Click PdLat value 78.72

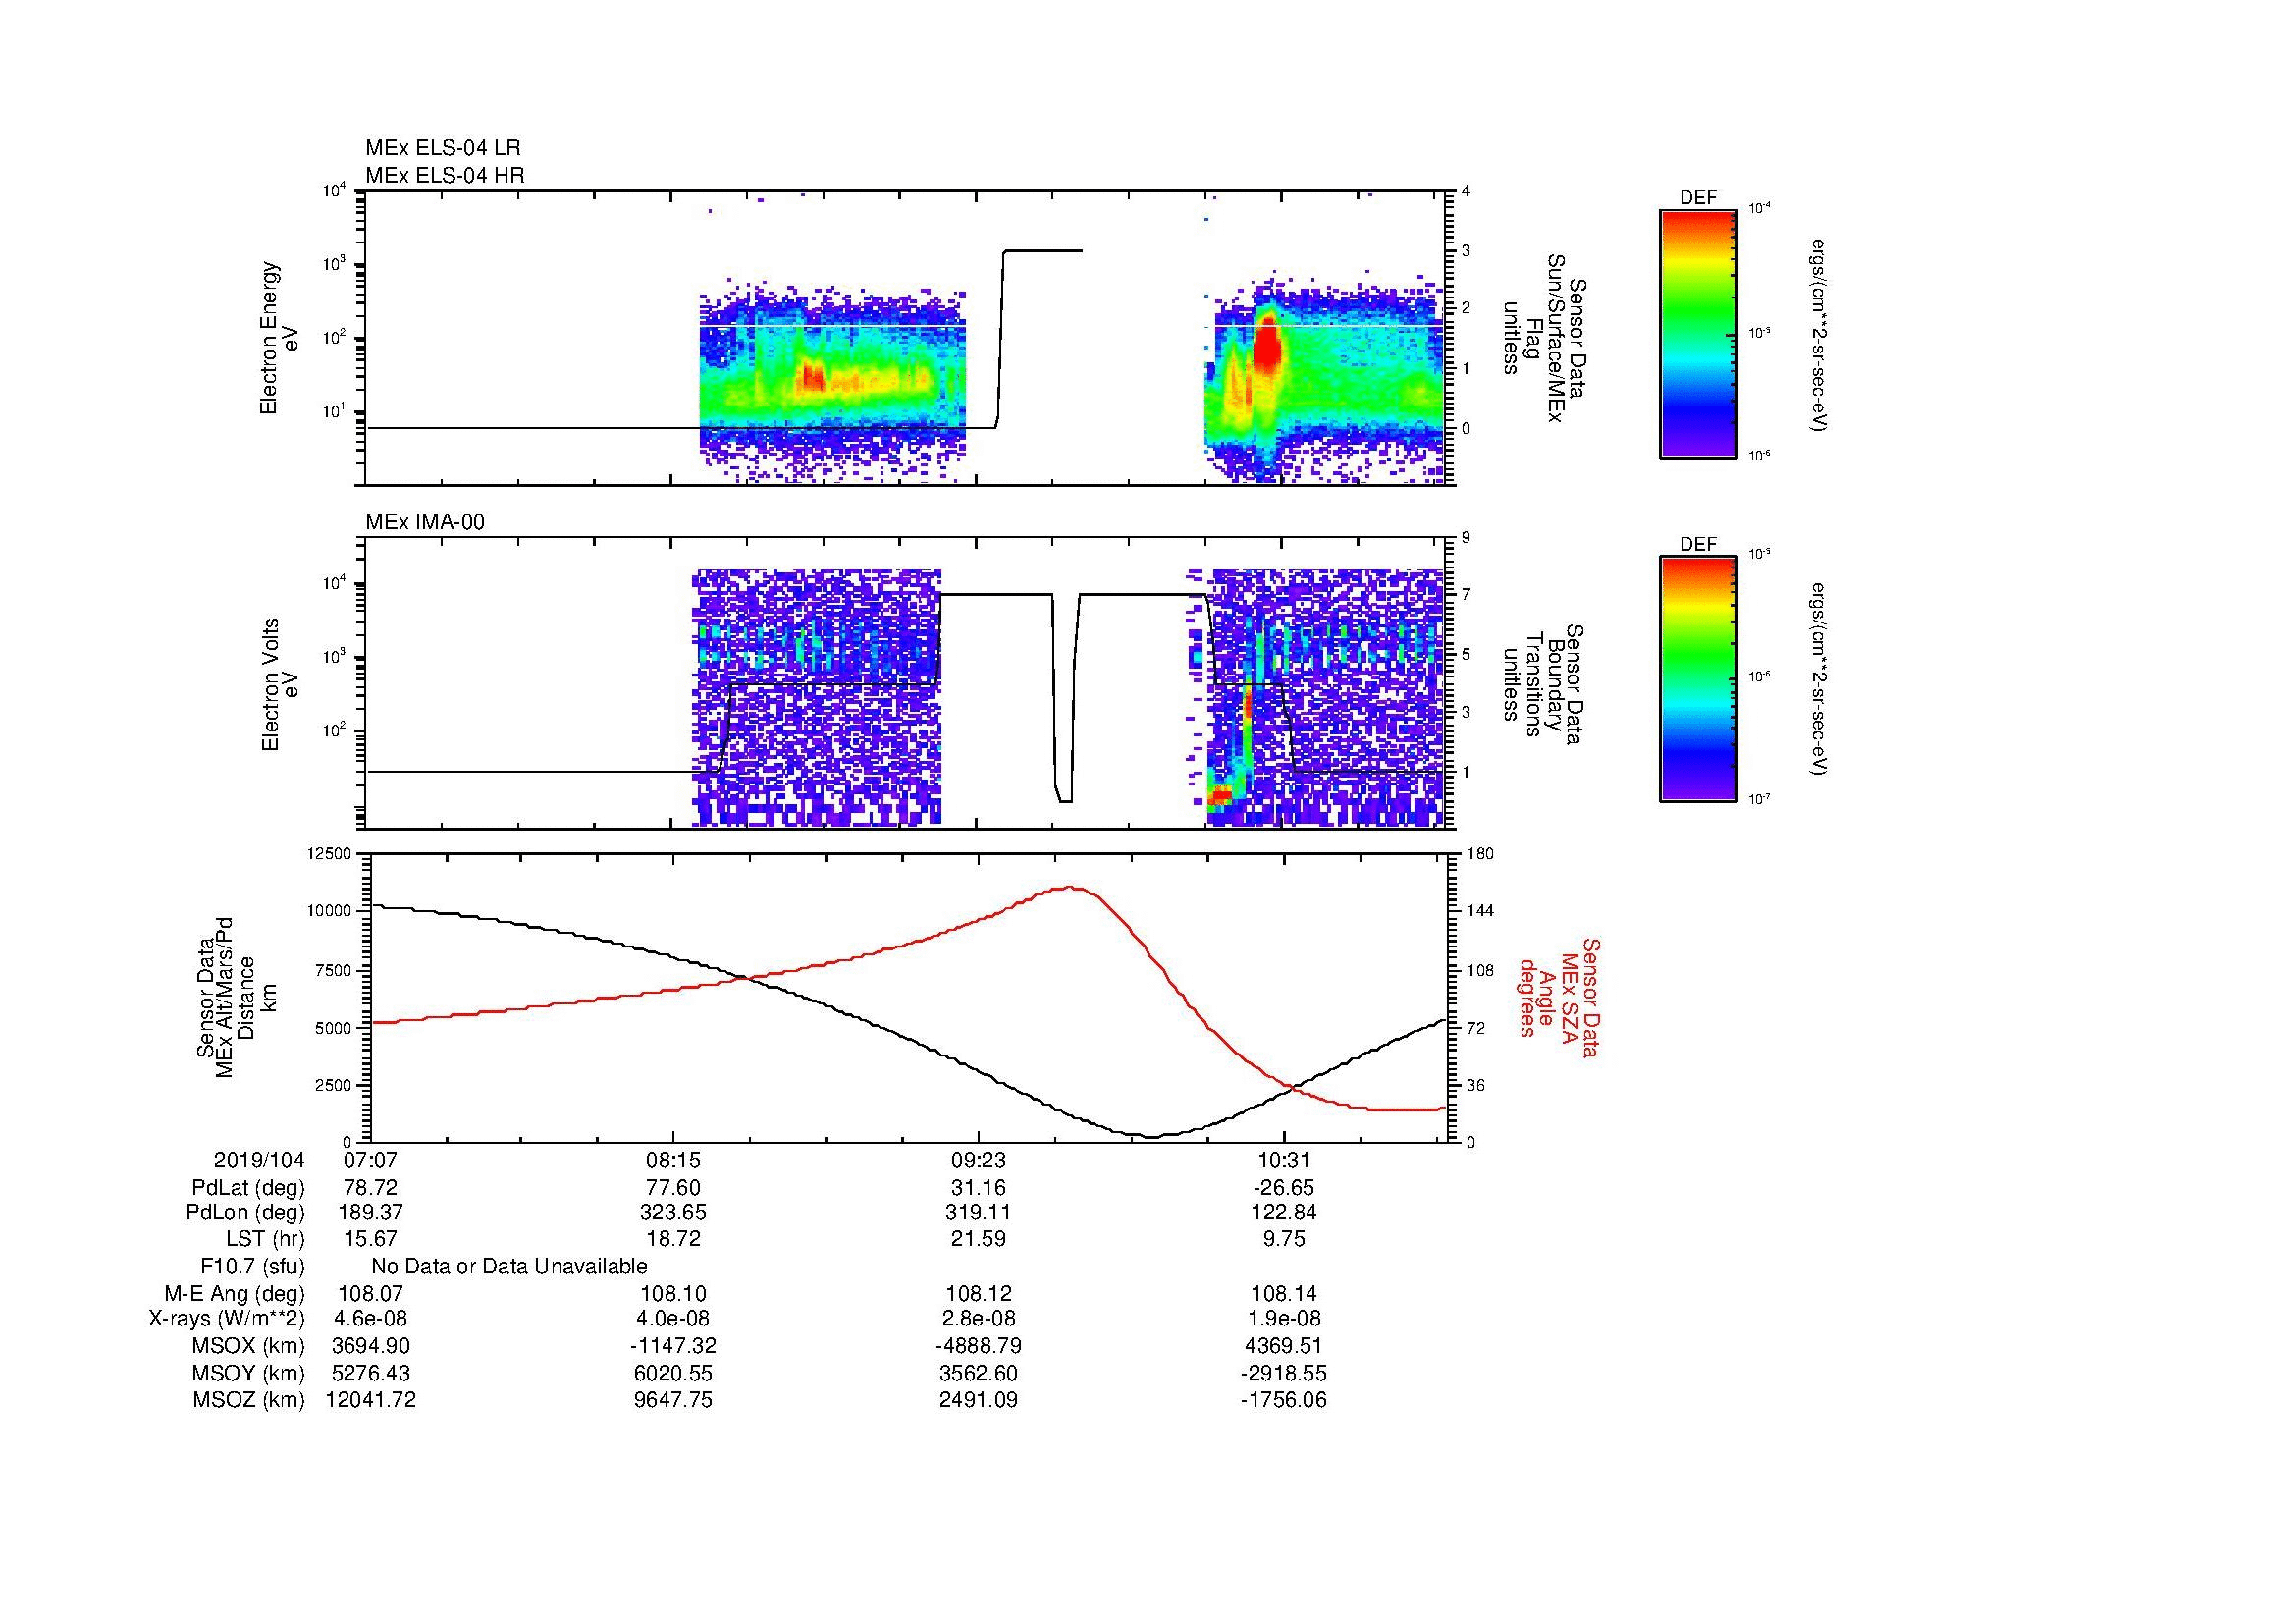tap(370, 1188)
